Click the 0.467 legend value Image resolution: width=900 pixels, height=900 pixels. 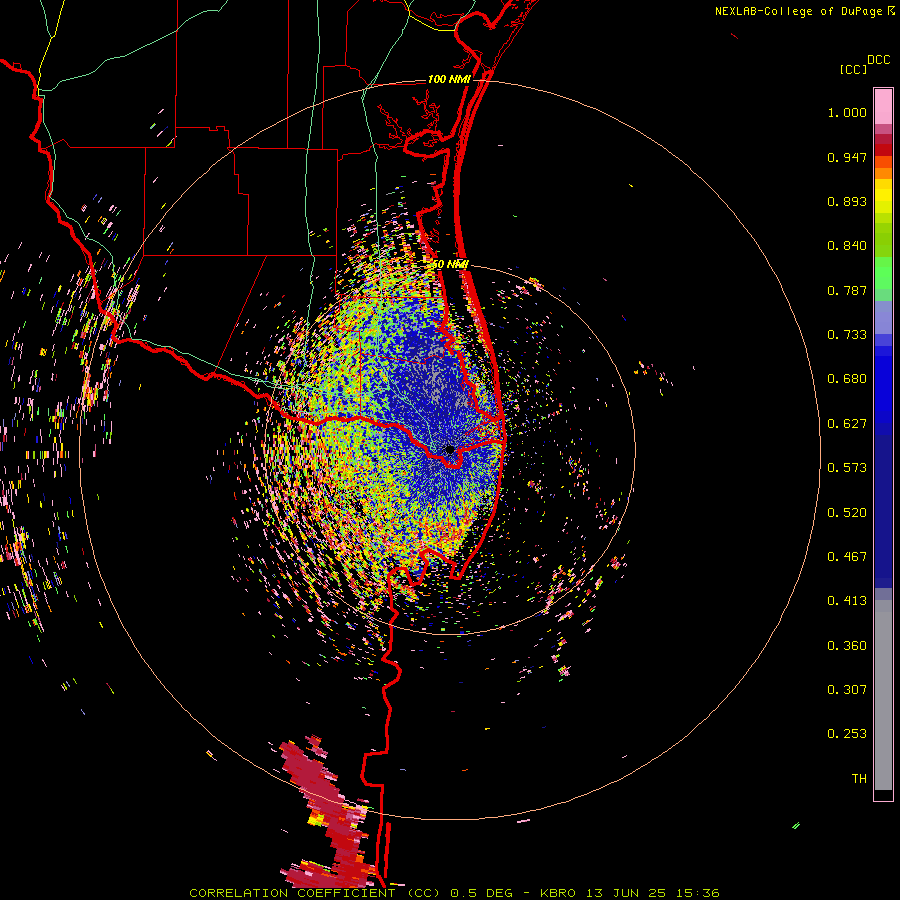pos(847,557)
